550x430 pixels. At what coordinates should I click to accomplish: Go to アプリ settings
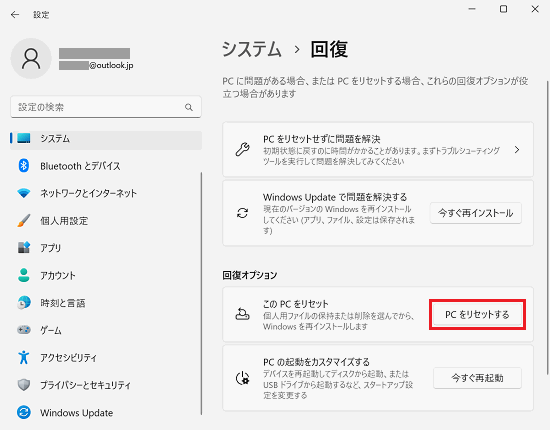point(106,248)
